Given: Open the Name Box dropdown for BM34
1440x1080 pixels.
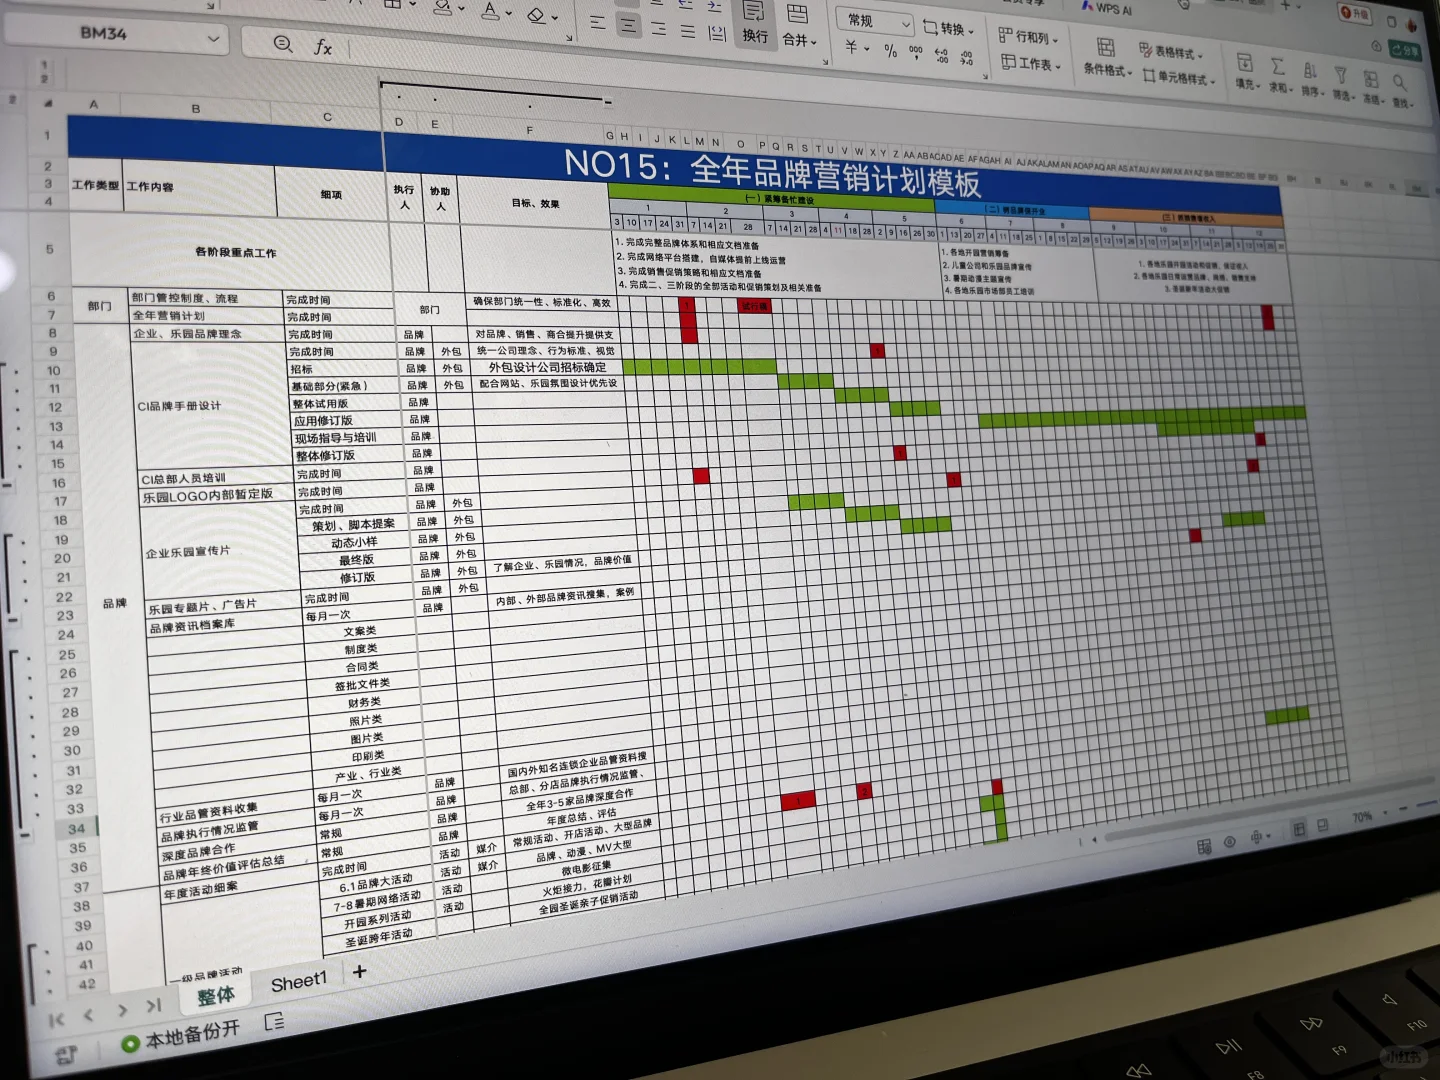Looking at the screenshot, I should pyautogui.click(x=213, y=39).
